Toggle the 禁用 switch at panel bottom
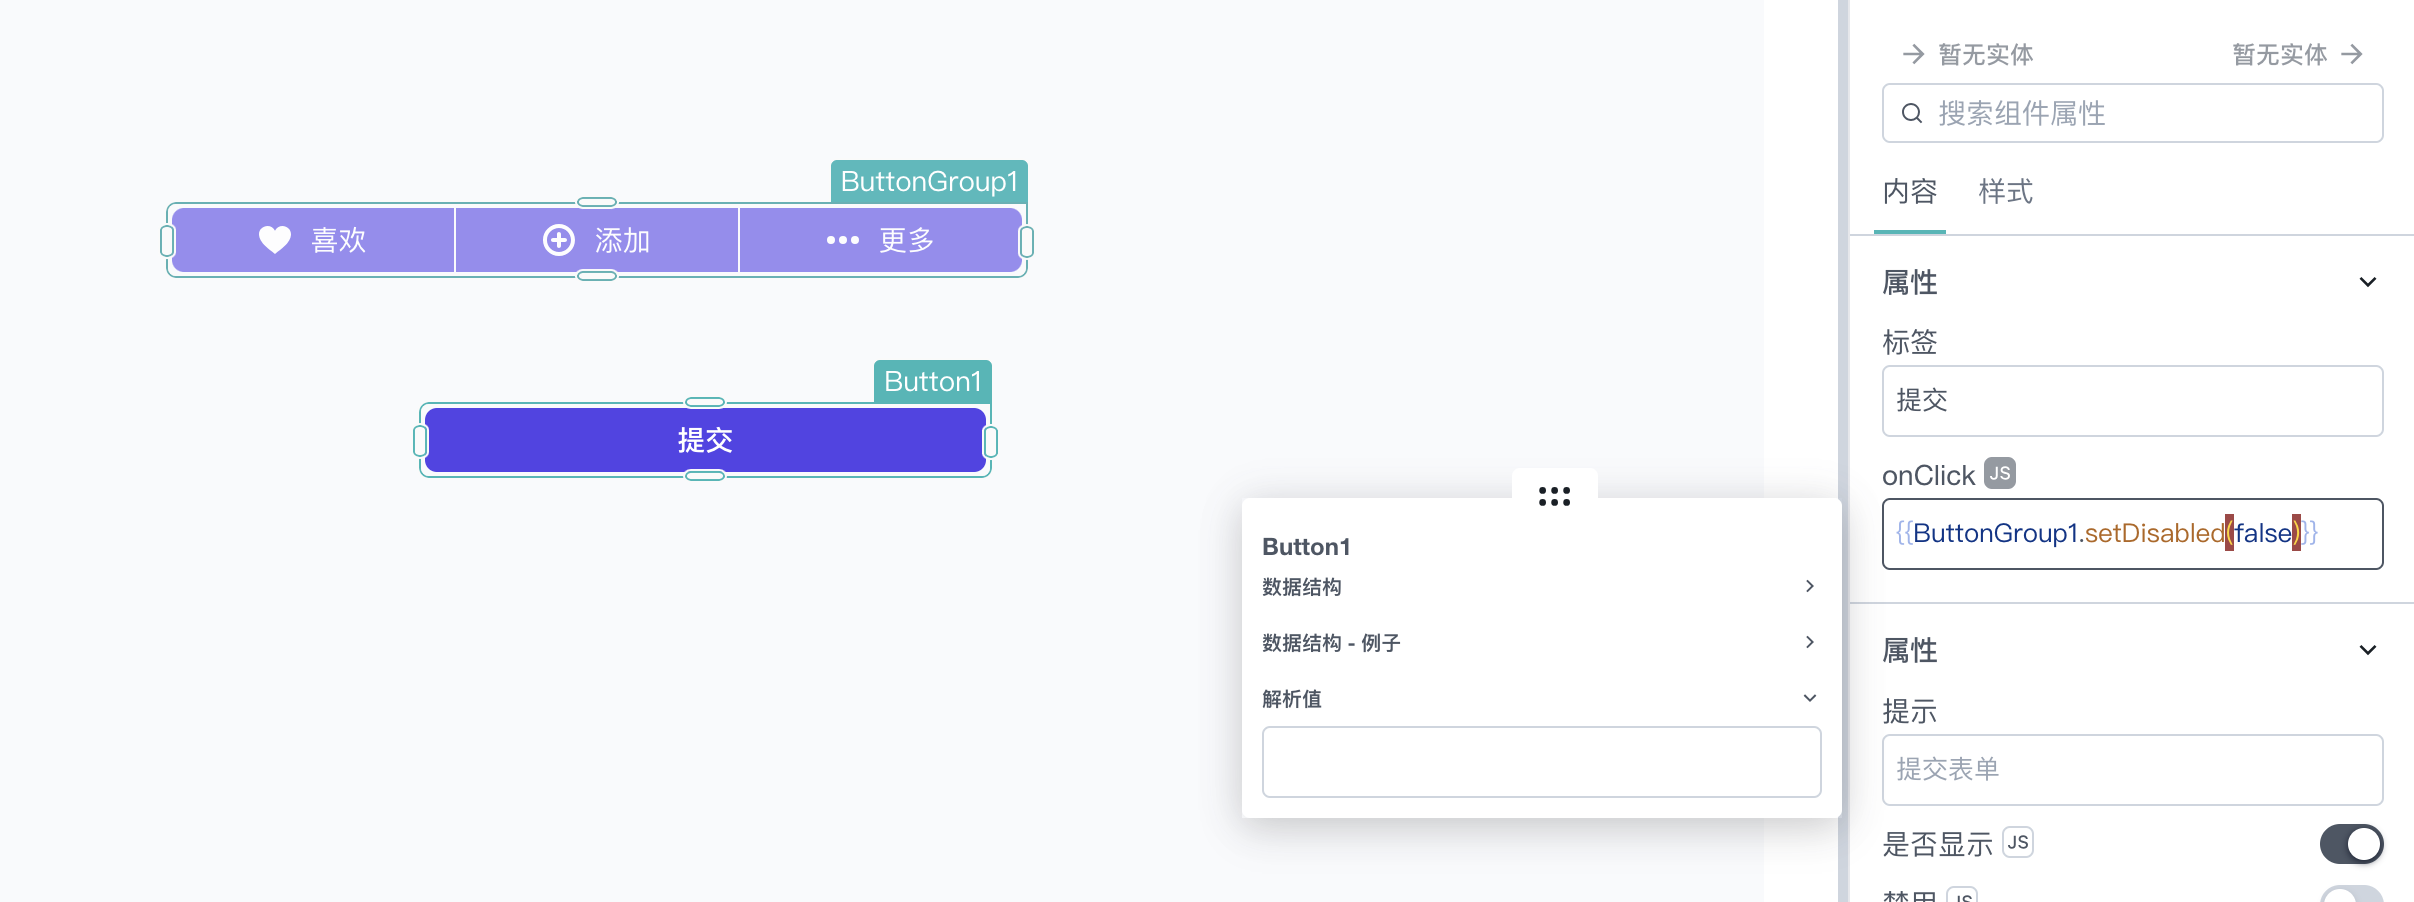Screen dimensions: 2414x902 click(2351, 894)
